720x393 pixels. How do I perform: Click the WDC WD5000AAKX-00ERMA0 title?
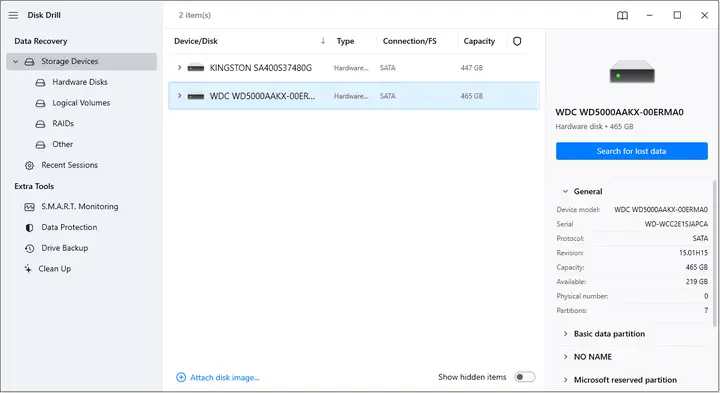(619, 112)
